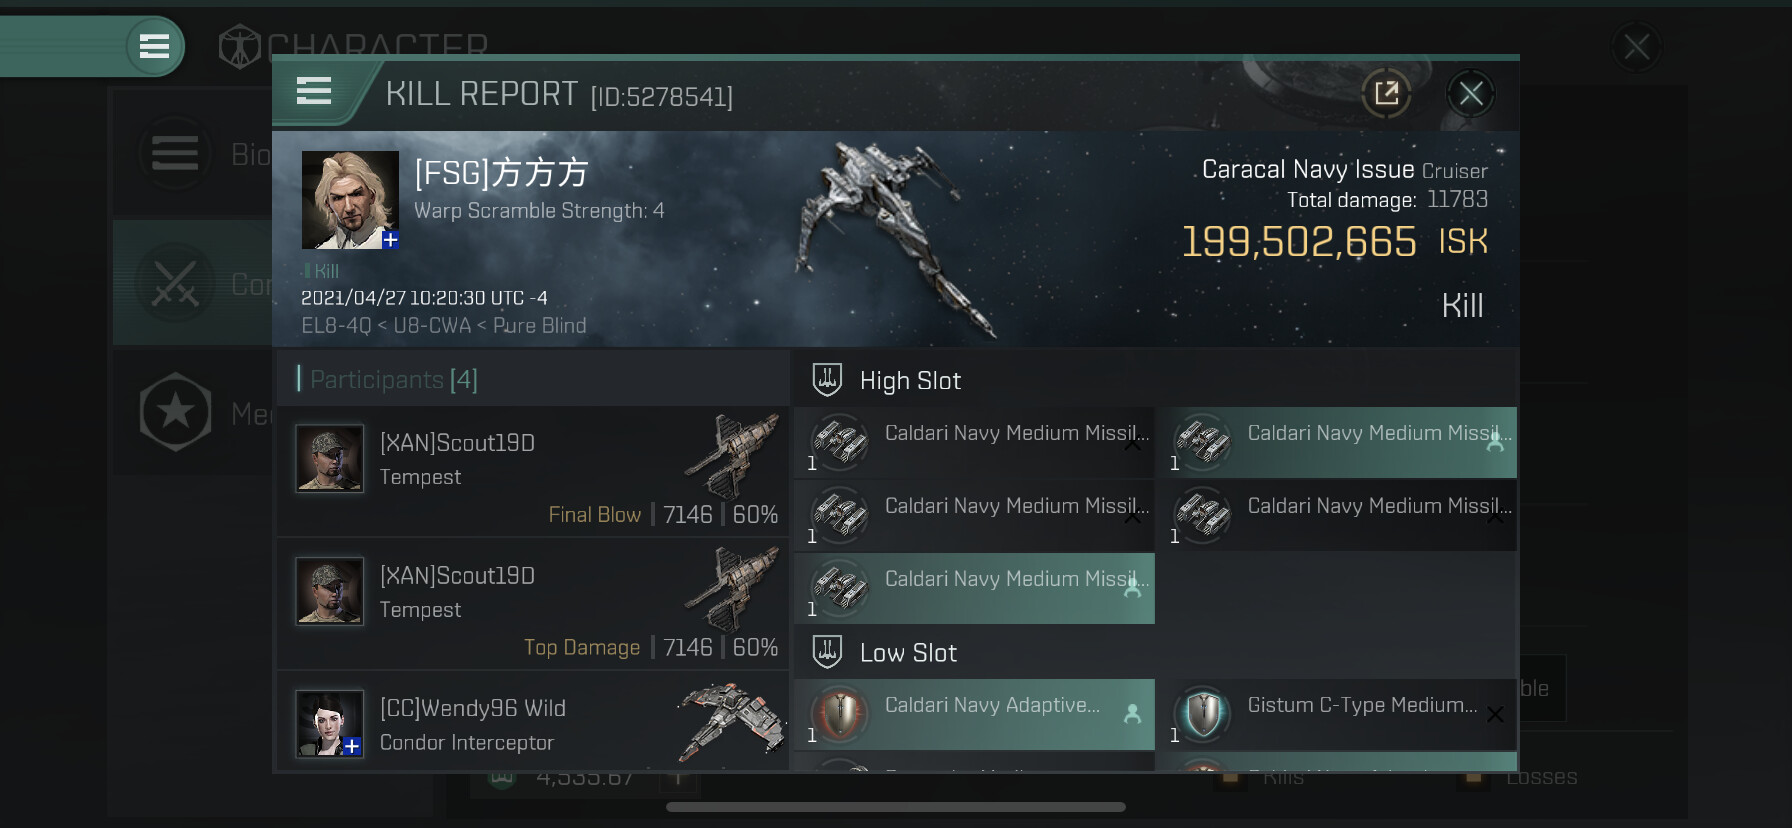
Task: Open Wendy96 Wild participant portrait
Action: coord(330,724)
